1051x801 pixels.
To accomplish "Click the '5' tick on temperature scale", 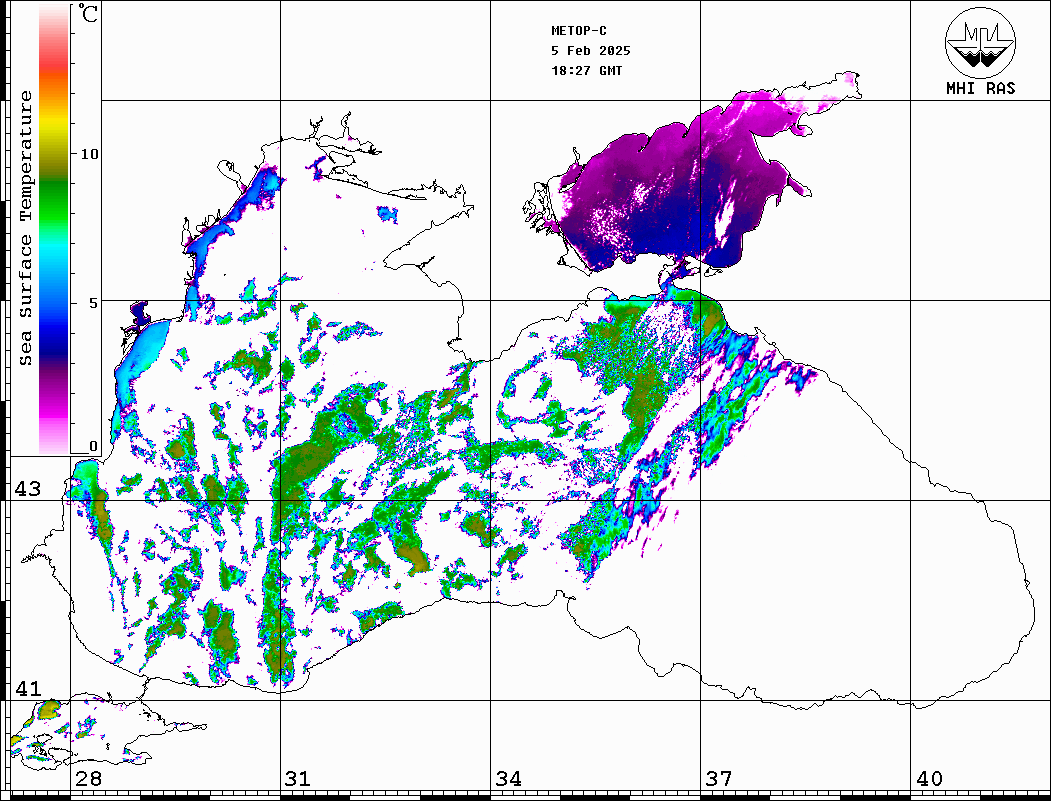I will 94,303.
